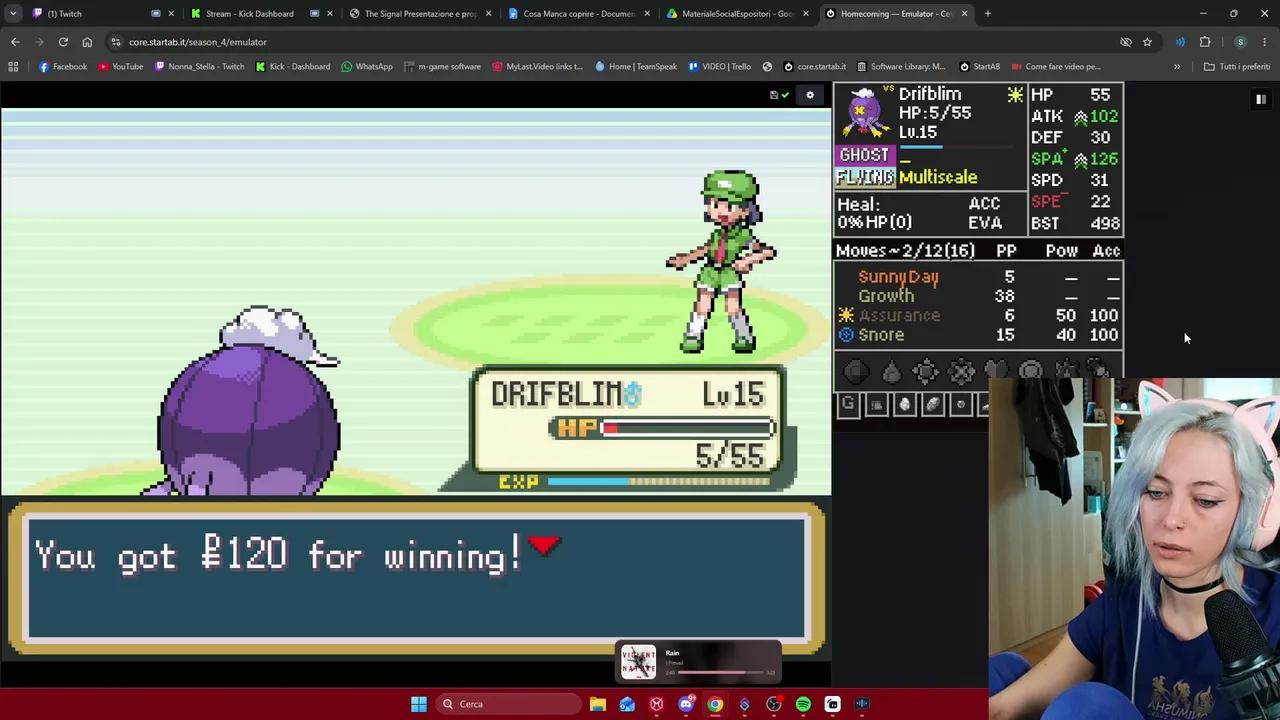Click the egg icon in tracker bottom row

click(904, 404)
